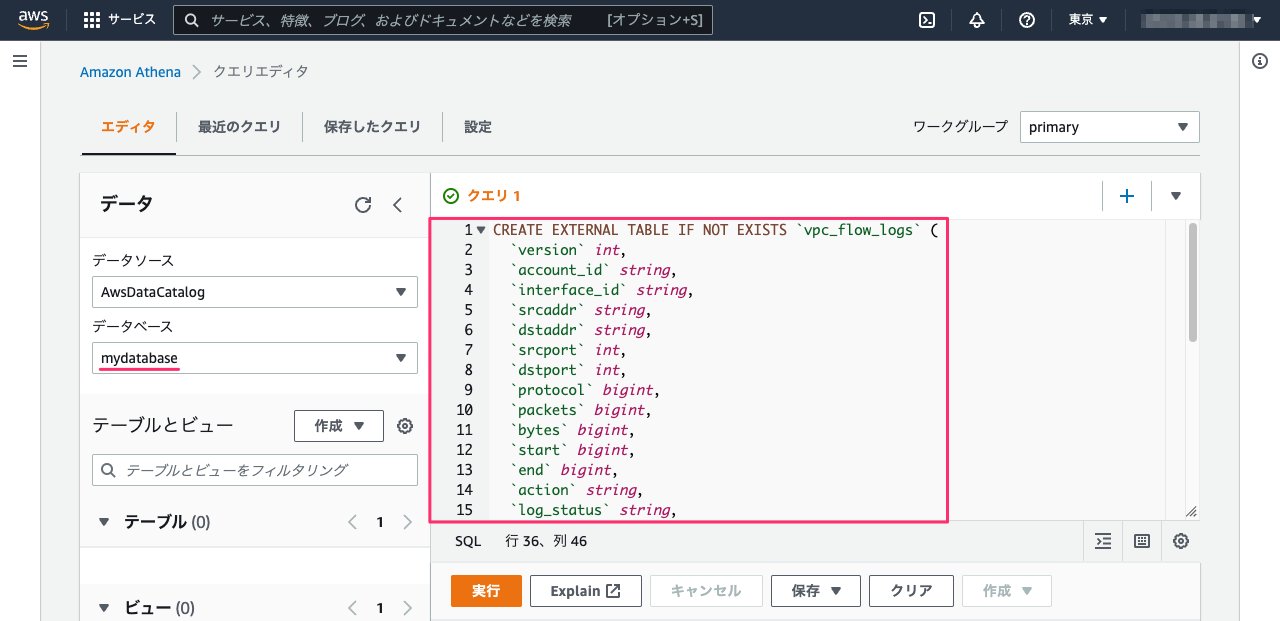Open the help question mark menu

(x=1027, y=20)
